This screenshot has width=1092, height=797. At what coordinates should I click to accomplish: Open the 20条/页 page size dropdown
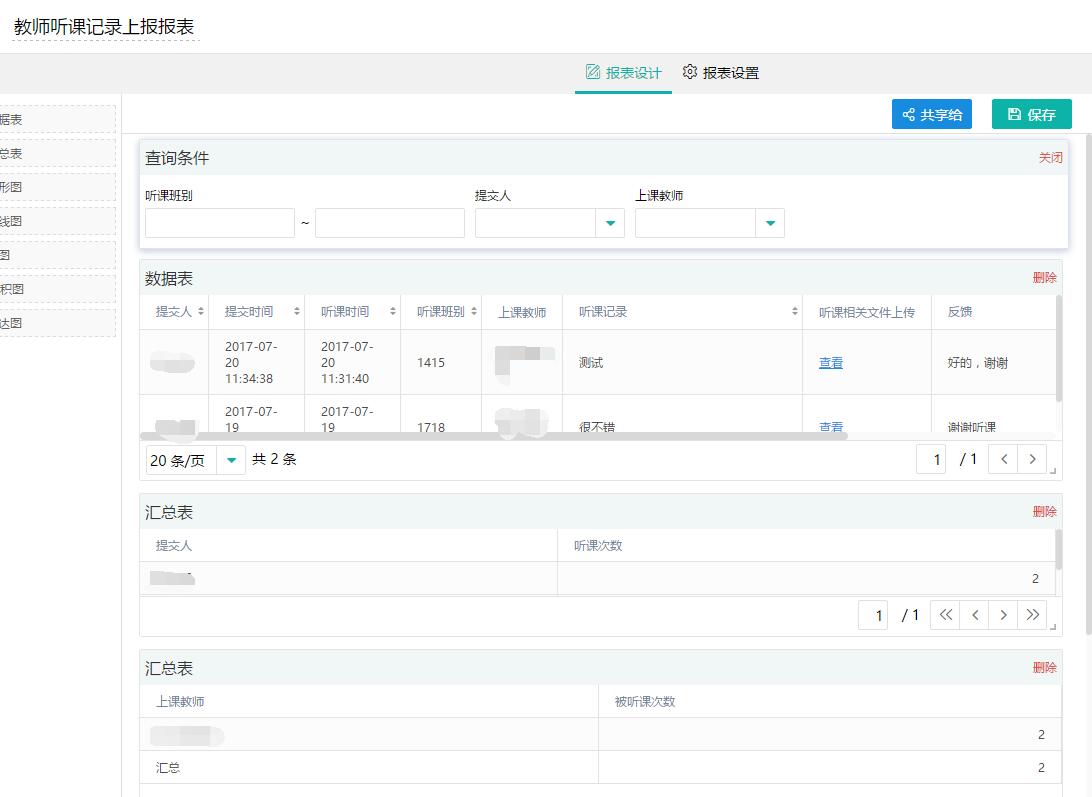232,459
